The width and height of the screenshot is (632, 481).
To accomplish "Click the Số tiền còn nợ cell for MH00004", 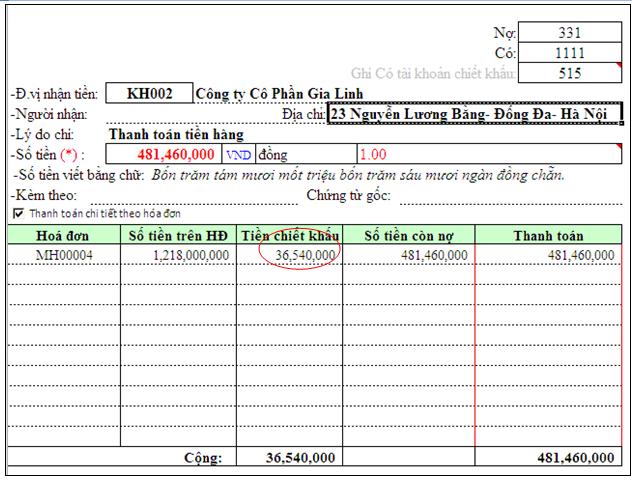I will pyautogui.click(x=409, y=256).
